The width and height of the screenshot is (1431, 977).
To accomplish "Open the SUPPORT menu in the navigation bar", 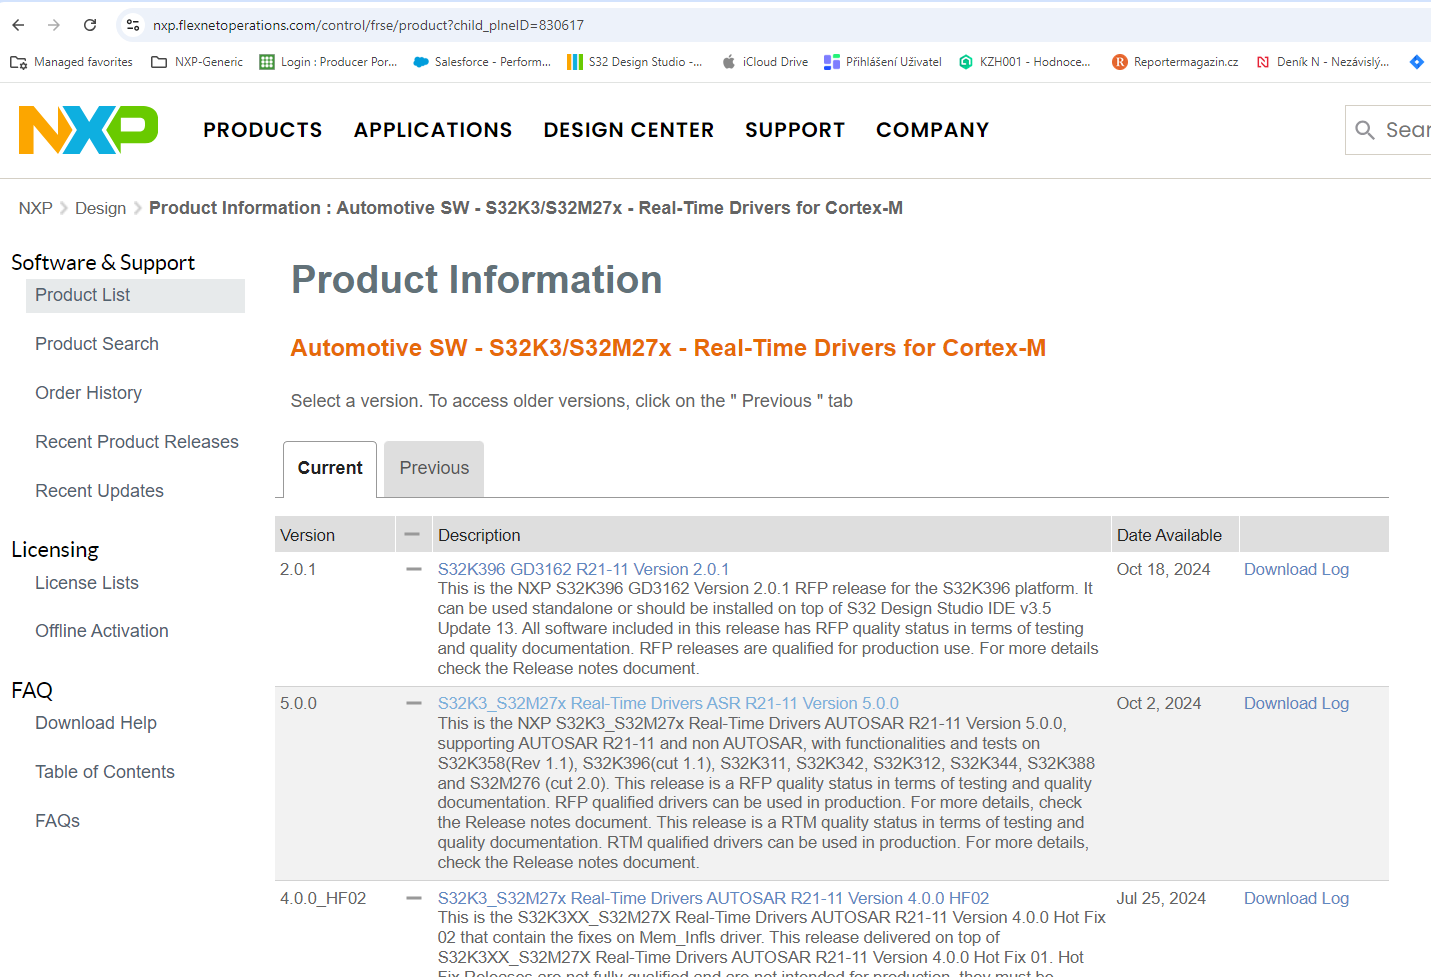I will 795,130.
